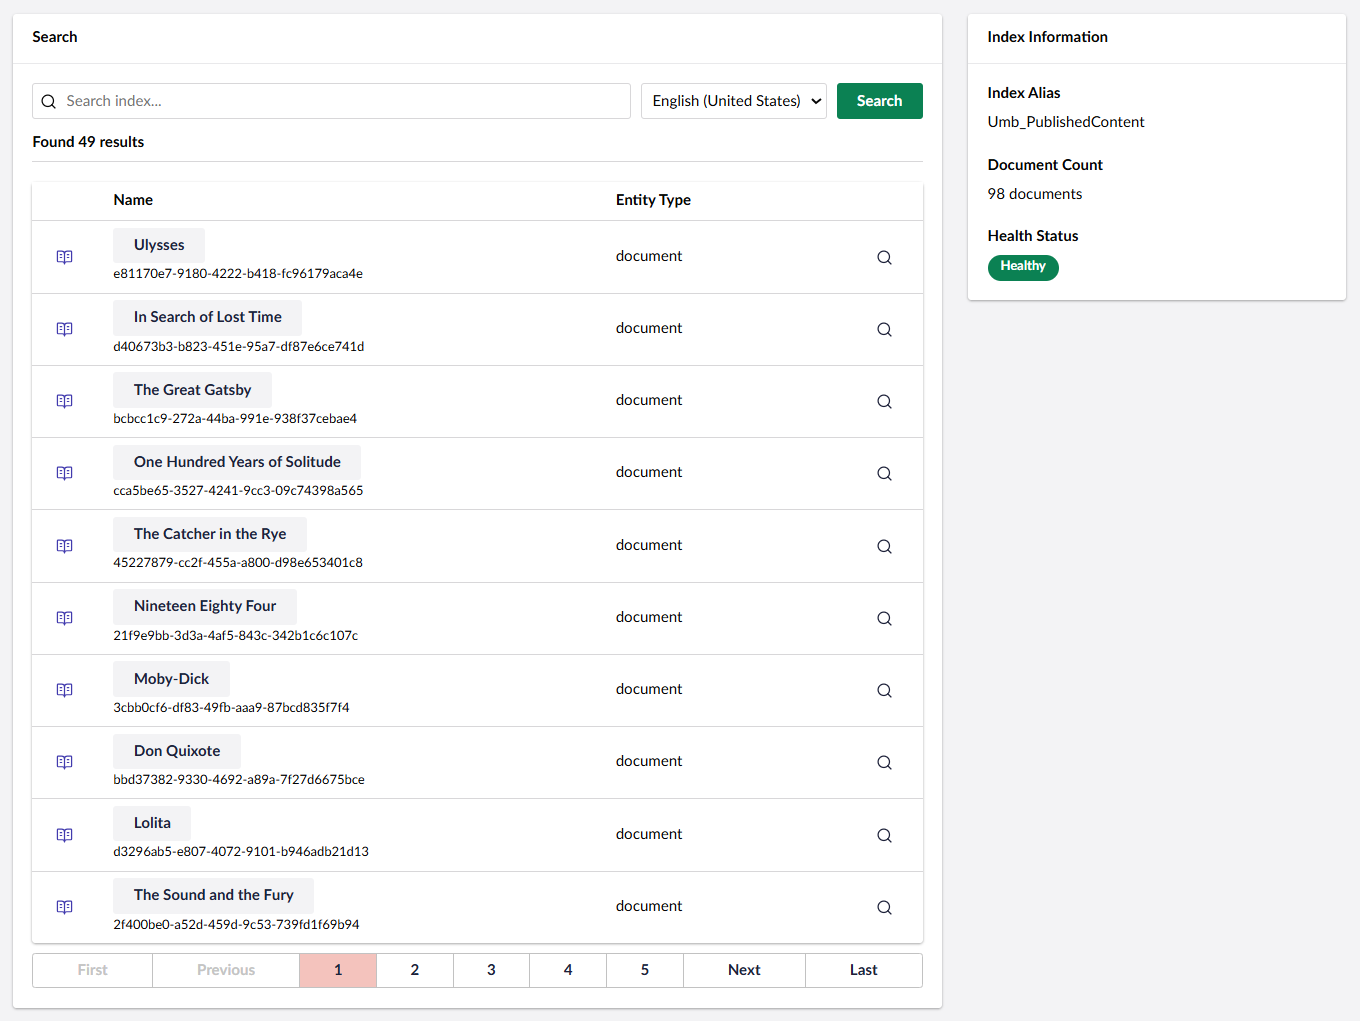
Task: Open the magnifier icon for The Great Gatsby
Action: pos(884,401)
